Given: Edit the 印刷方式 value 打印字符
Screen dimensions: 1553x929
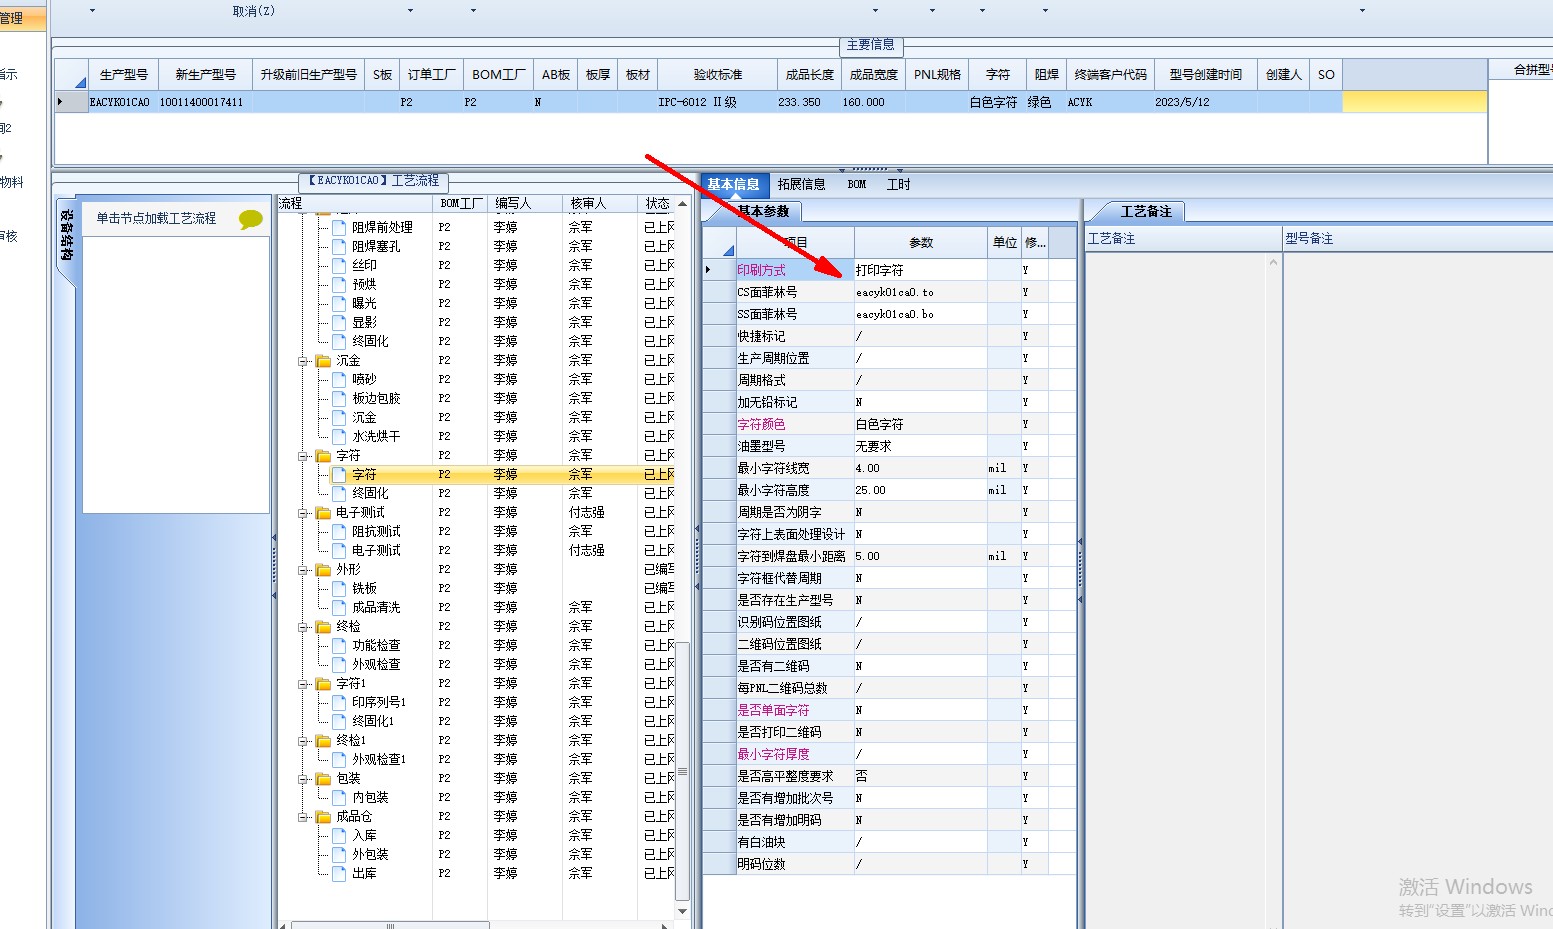Looking at the screenshot, I should click(x=920, y=270).
